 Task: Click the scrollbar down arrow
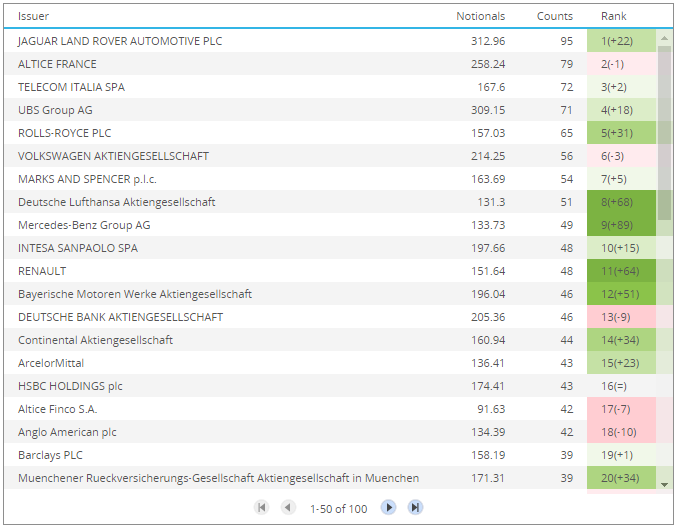664,484
